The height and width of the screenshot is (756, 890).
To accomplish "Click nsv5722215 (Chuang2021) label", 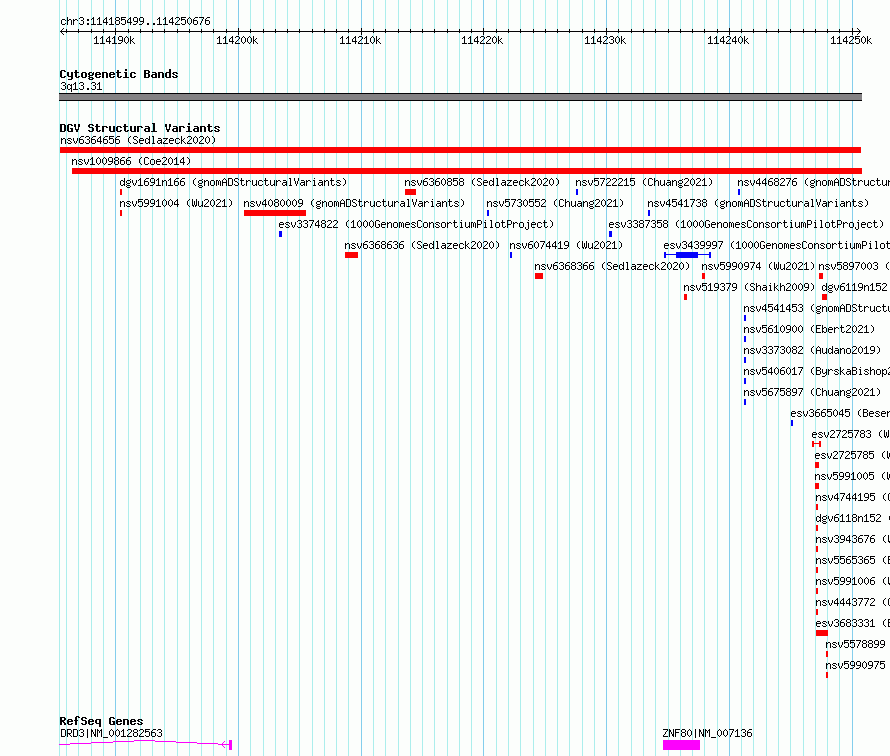I will click(644, 182).
